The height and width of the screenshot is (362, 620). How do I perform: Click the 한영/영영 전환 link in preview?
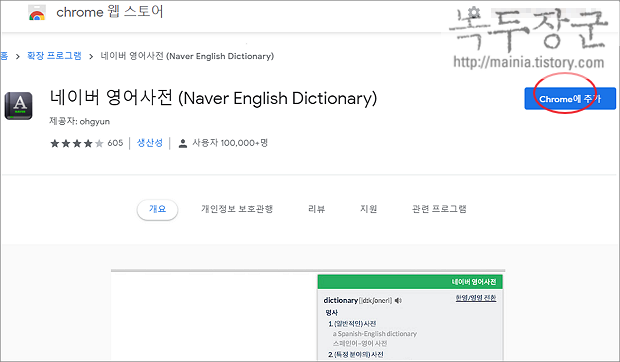[476, 298]
